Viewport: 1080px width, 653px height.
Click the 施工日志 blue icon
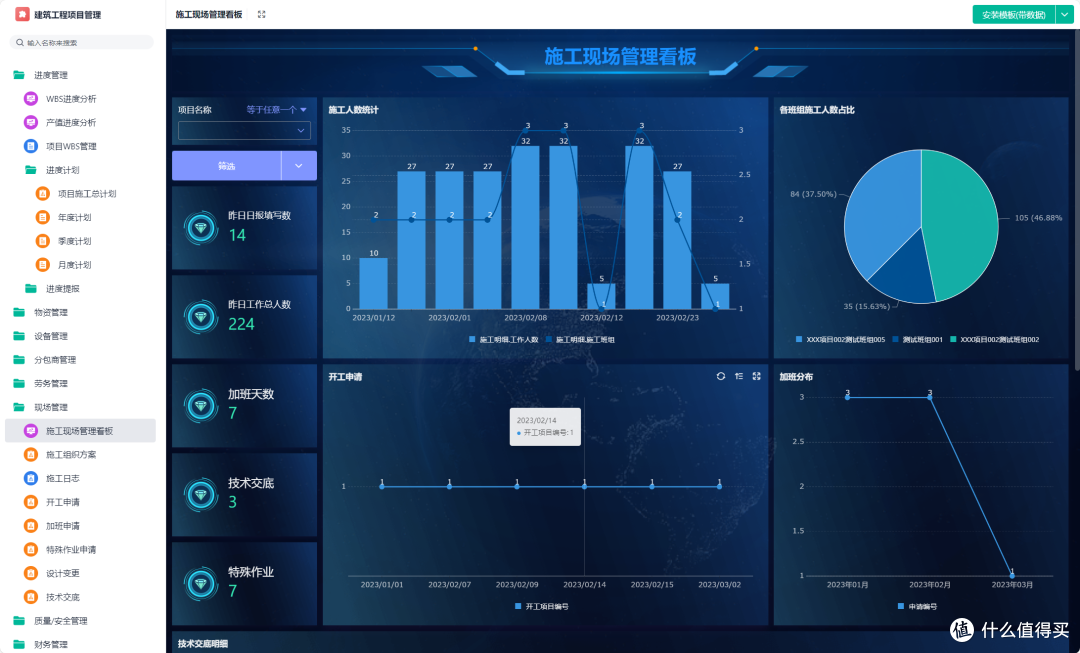point(31,478)
